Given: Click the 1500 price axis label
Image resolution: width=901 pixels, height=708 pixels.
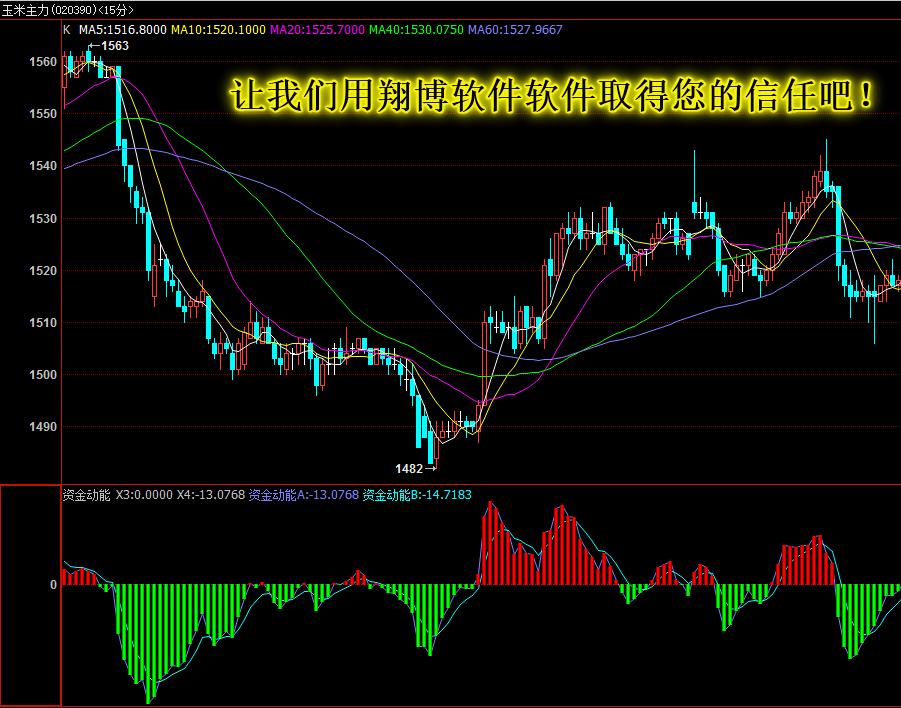Looking at the screenshot, I should point(43,375).
